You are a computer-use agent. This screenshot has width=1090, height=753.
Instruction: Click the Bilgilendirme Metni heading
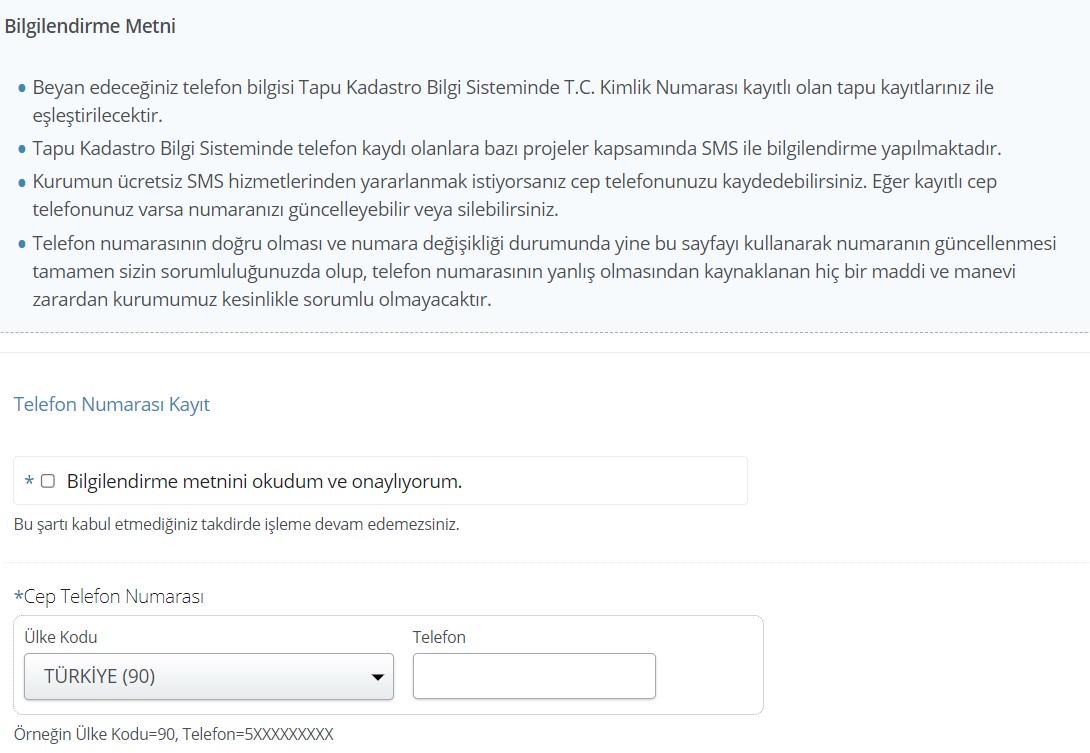90,27
